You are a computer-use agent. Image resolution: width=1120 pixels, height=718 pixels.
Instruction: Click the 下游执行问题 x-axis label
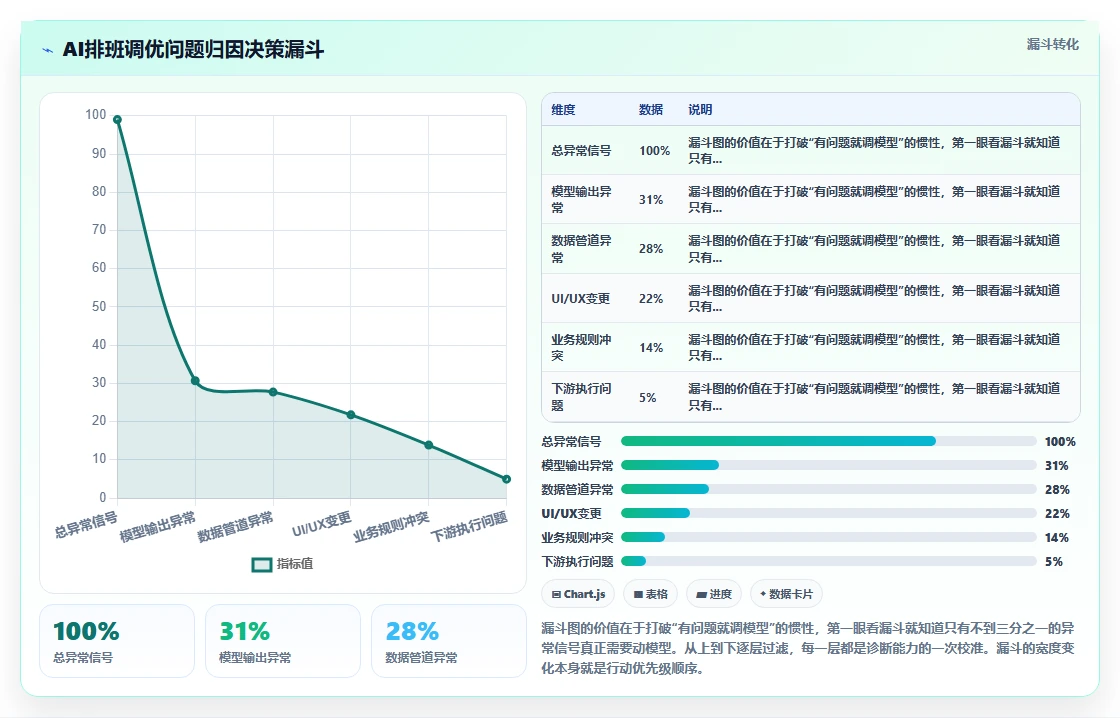[x=469, y=527]
